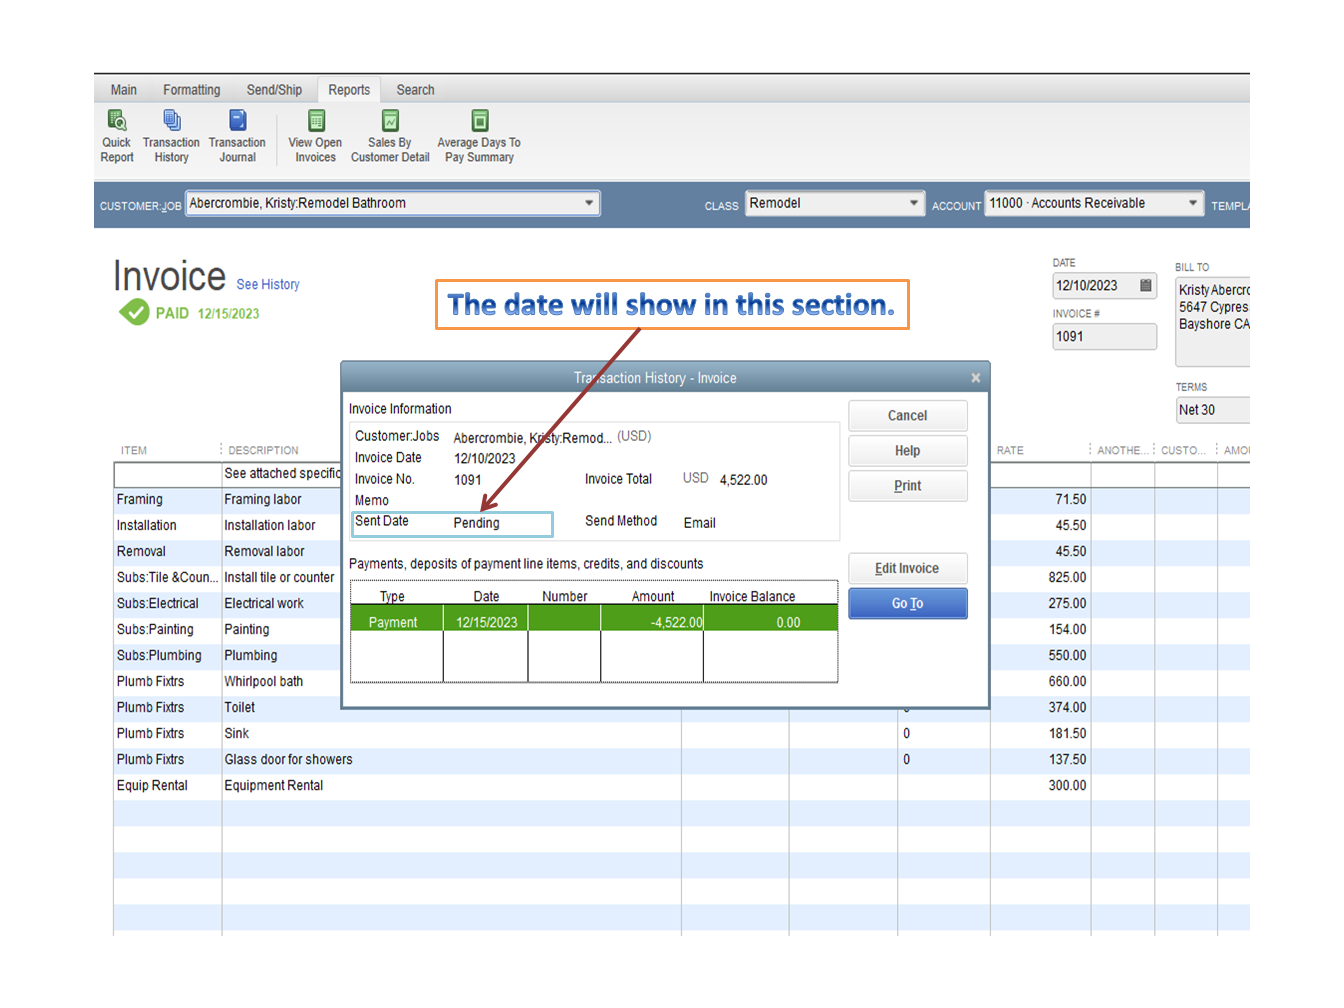Open the calendar next to the Date field
The image size is (1344, 1008).
[1146, 286]
